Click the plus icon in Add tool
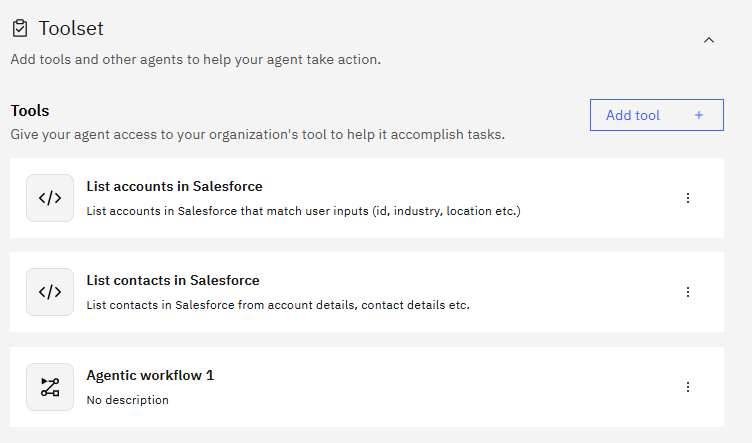 [x=699, y=115]
